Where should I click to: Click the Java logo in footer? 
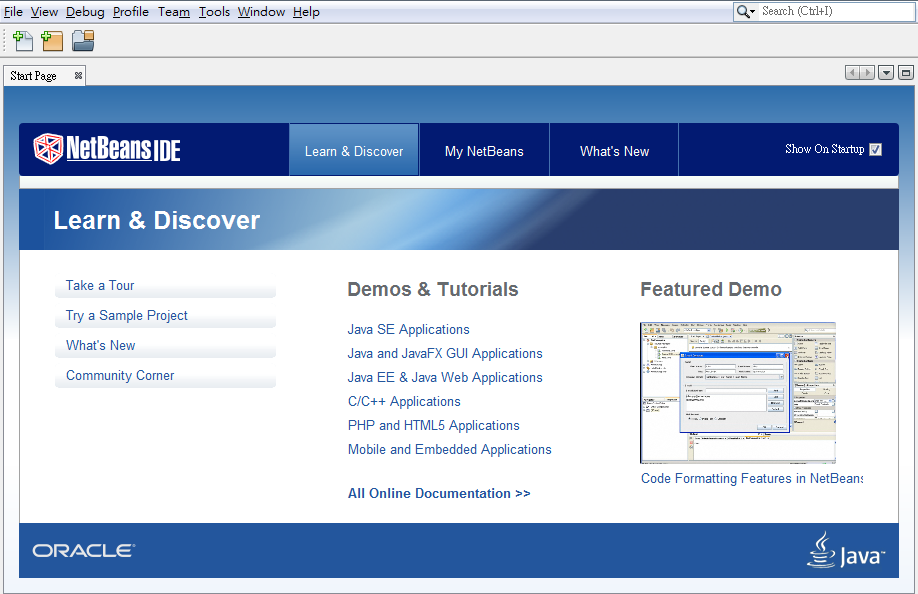(846, 550)
